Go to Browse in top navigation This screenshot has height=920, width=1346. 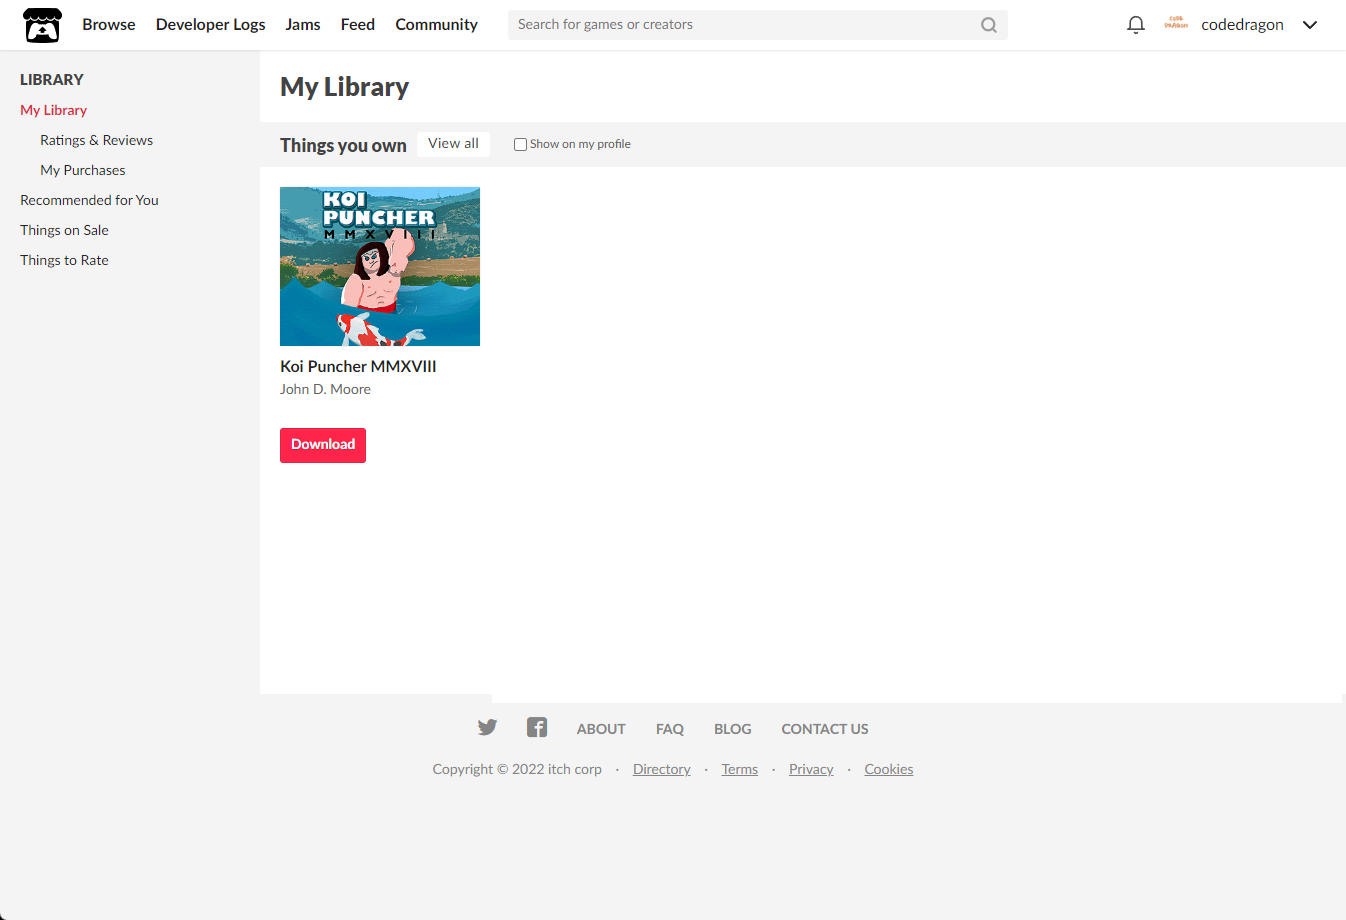(x=109, y=24)
